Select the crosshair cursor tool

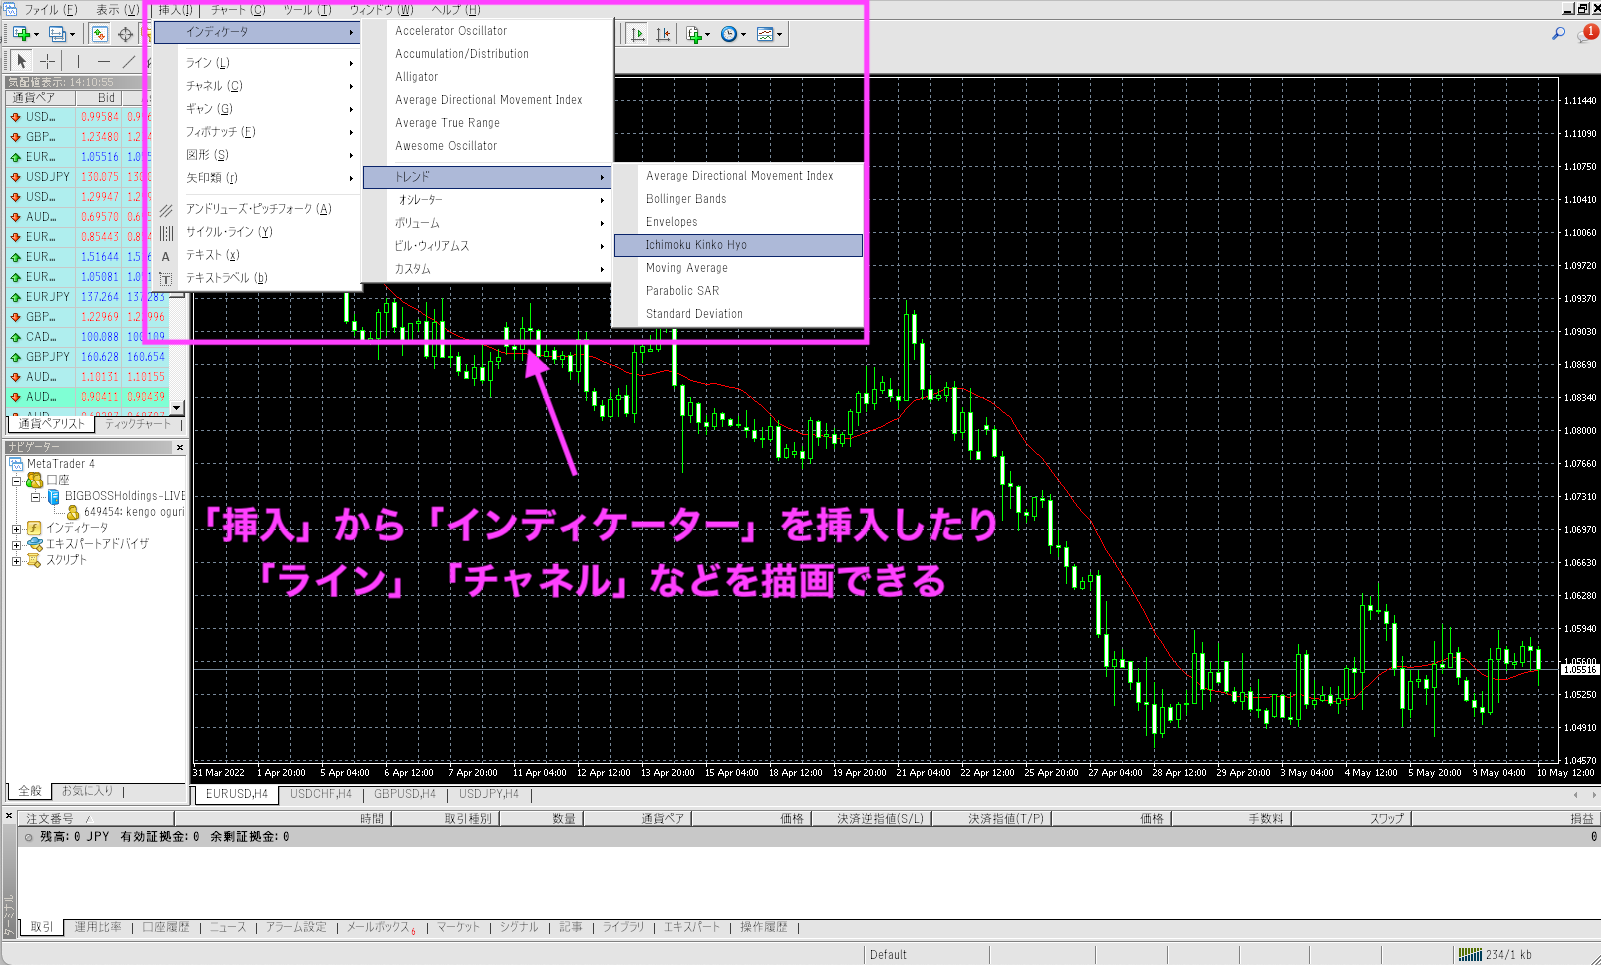47,62
